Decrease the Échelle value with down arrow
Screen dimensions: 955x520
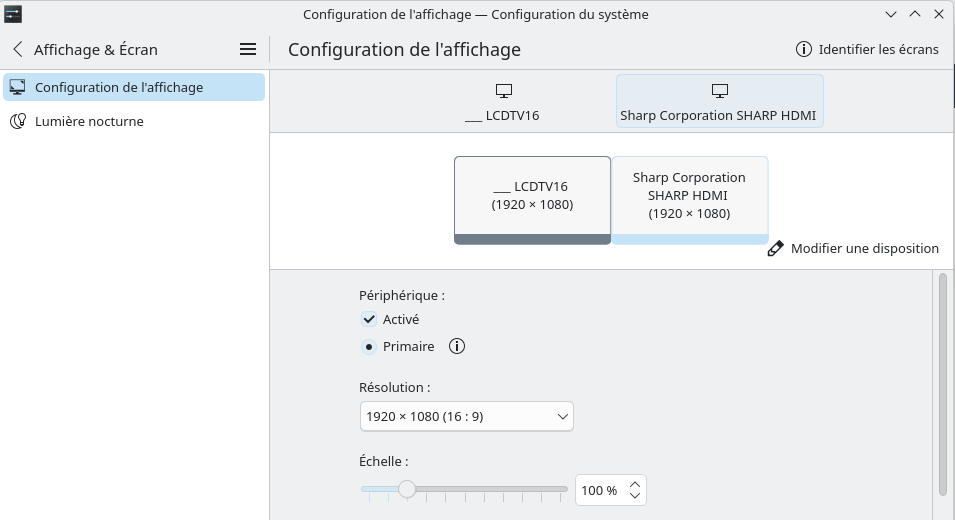(x=634, y=496)
